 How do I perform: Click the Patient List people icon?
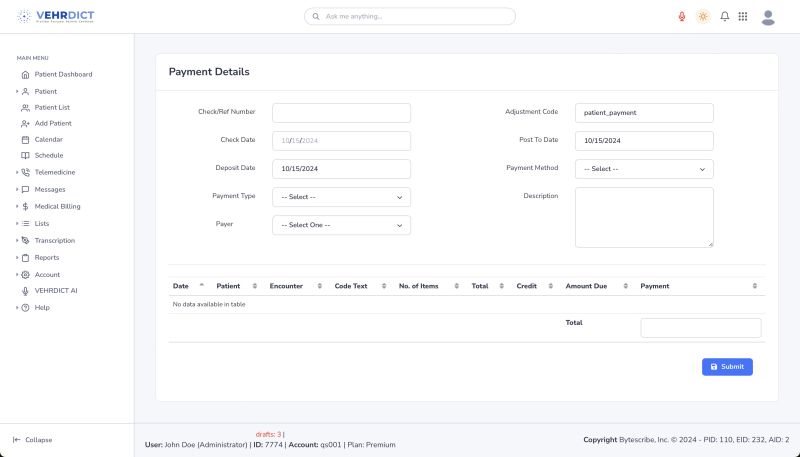[x=26, y=108]
